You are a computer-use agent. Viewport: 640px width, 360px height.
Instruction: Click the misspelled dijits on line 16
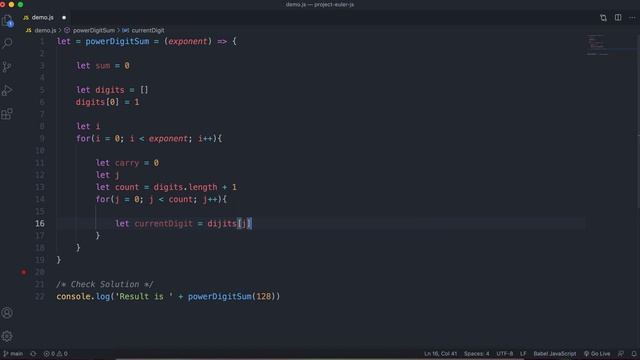(x=222, y=224)
